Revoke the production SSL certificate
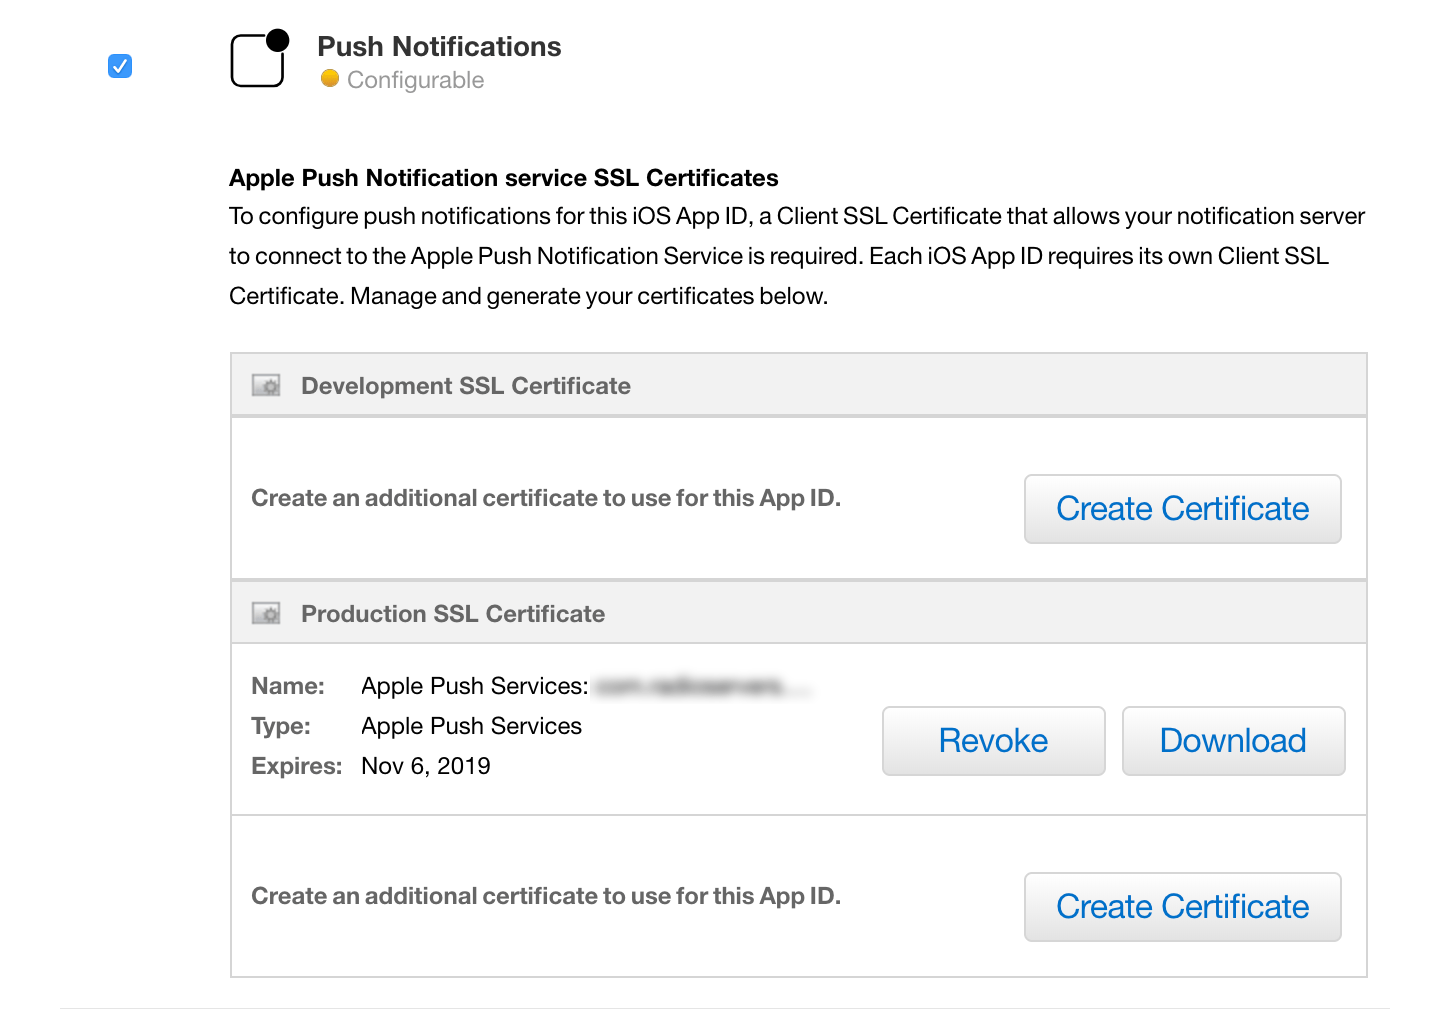 tap(992, 741)
